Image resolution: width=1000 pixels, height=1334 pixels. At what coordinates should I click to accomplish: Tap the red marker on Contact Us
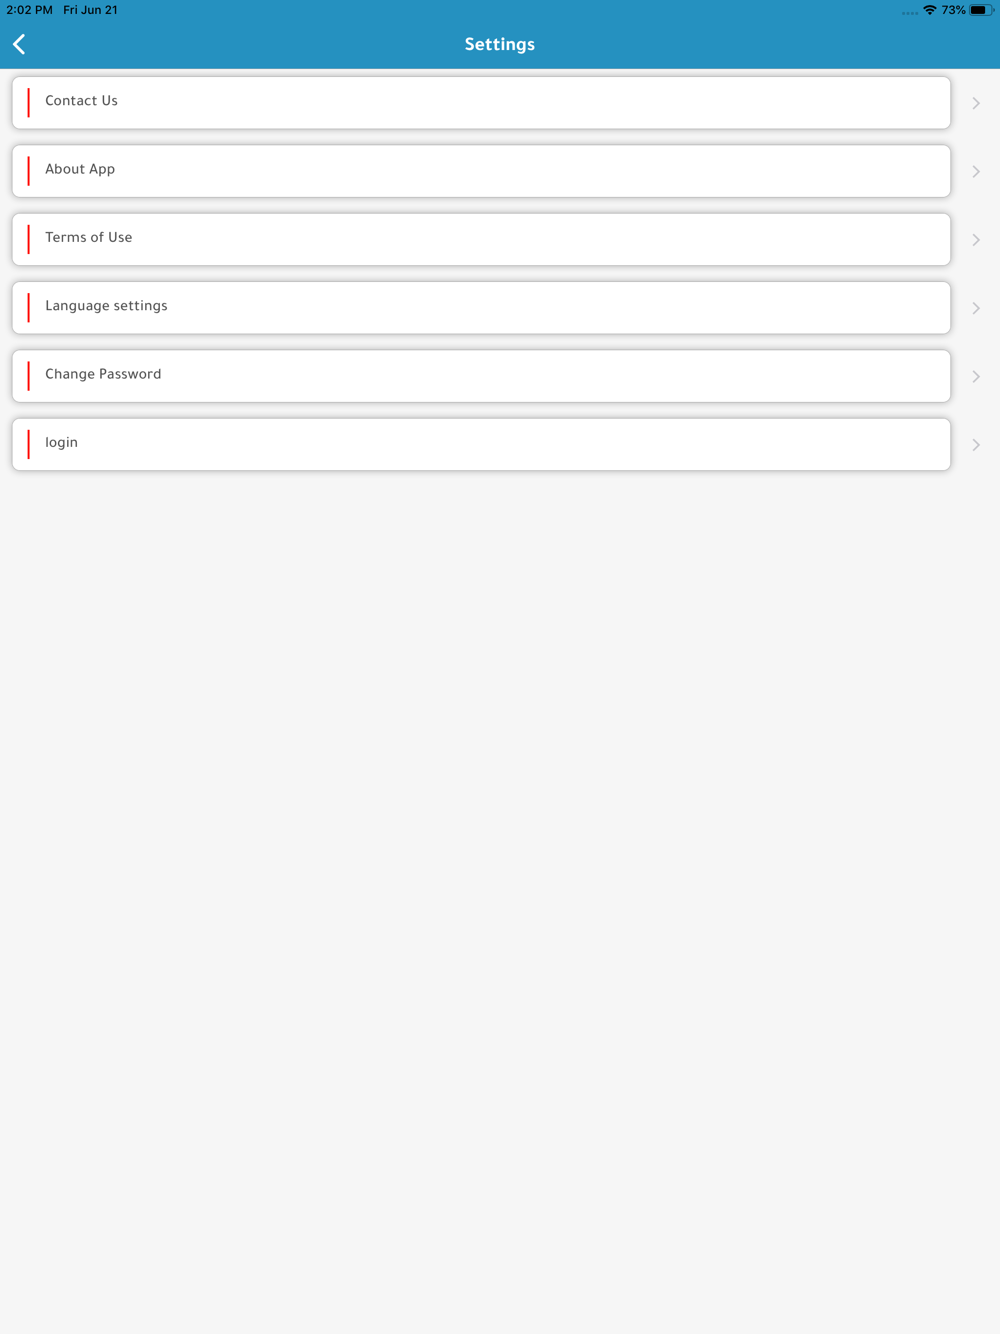[28, 102]
